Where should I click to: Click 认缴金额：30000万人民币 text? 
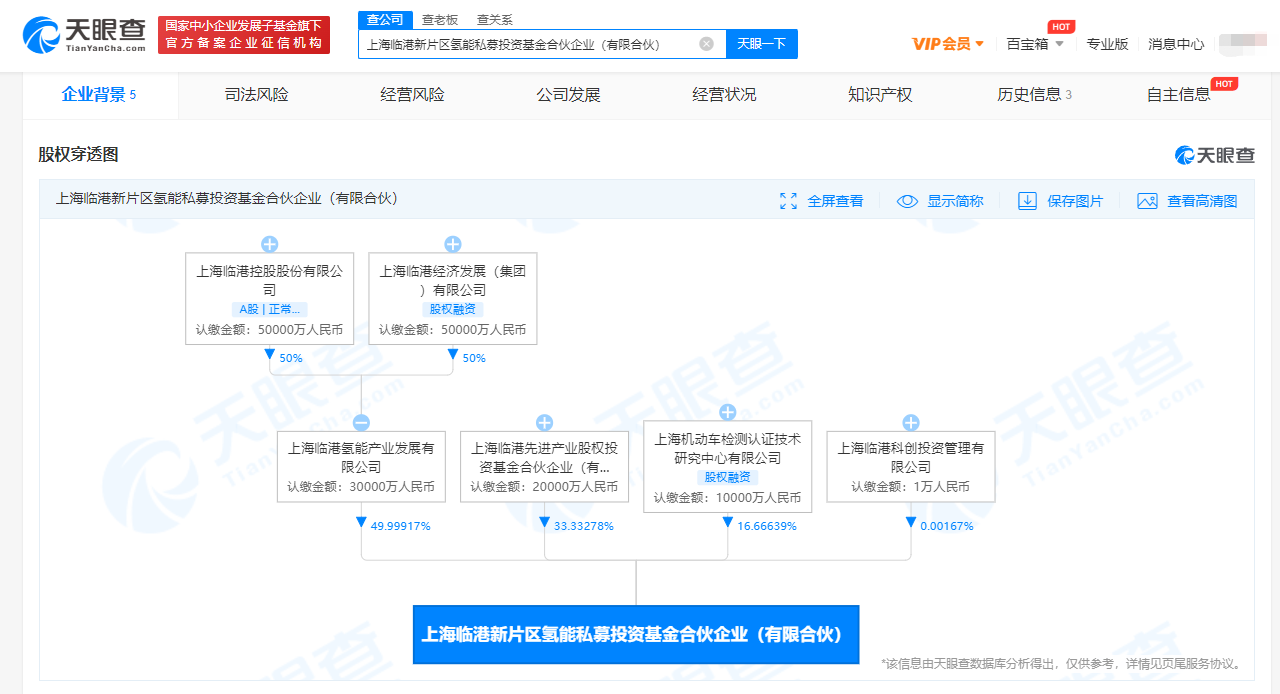coord(361,487)
